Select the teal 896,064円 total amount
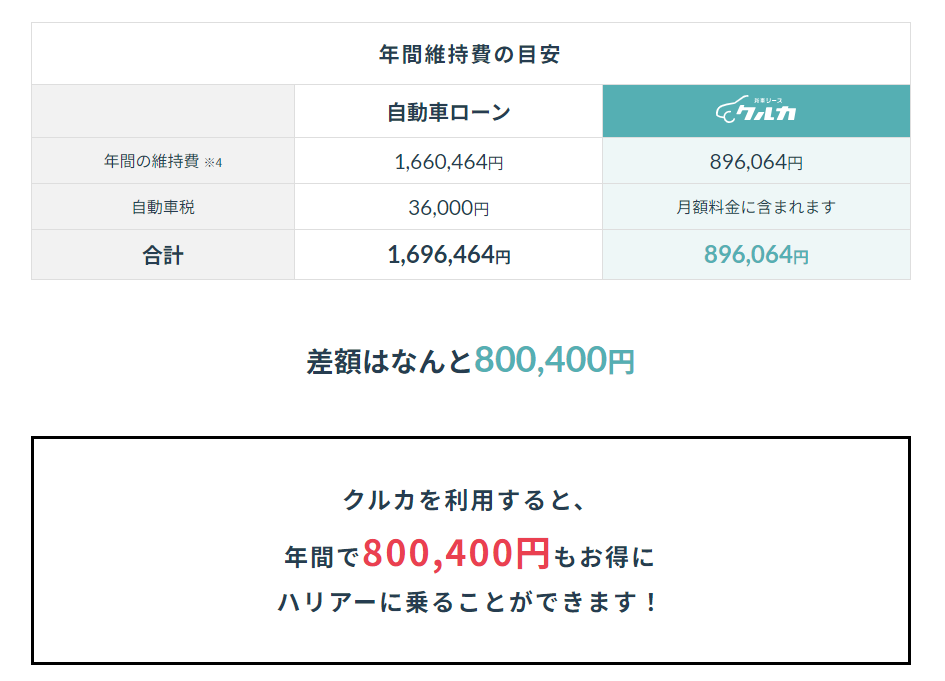This screenshot has height=681, width=945. tap(756, 255)
